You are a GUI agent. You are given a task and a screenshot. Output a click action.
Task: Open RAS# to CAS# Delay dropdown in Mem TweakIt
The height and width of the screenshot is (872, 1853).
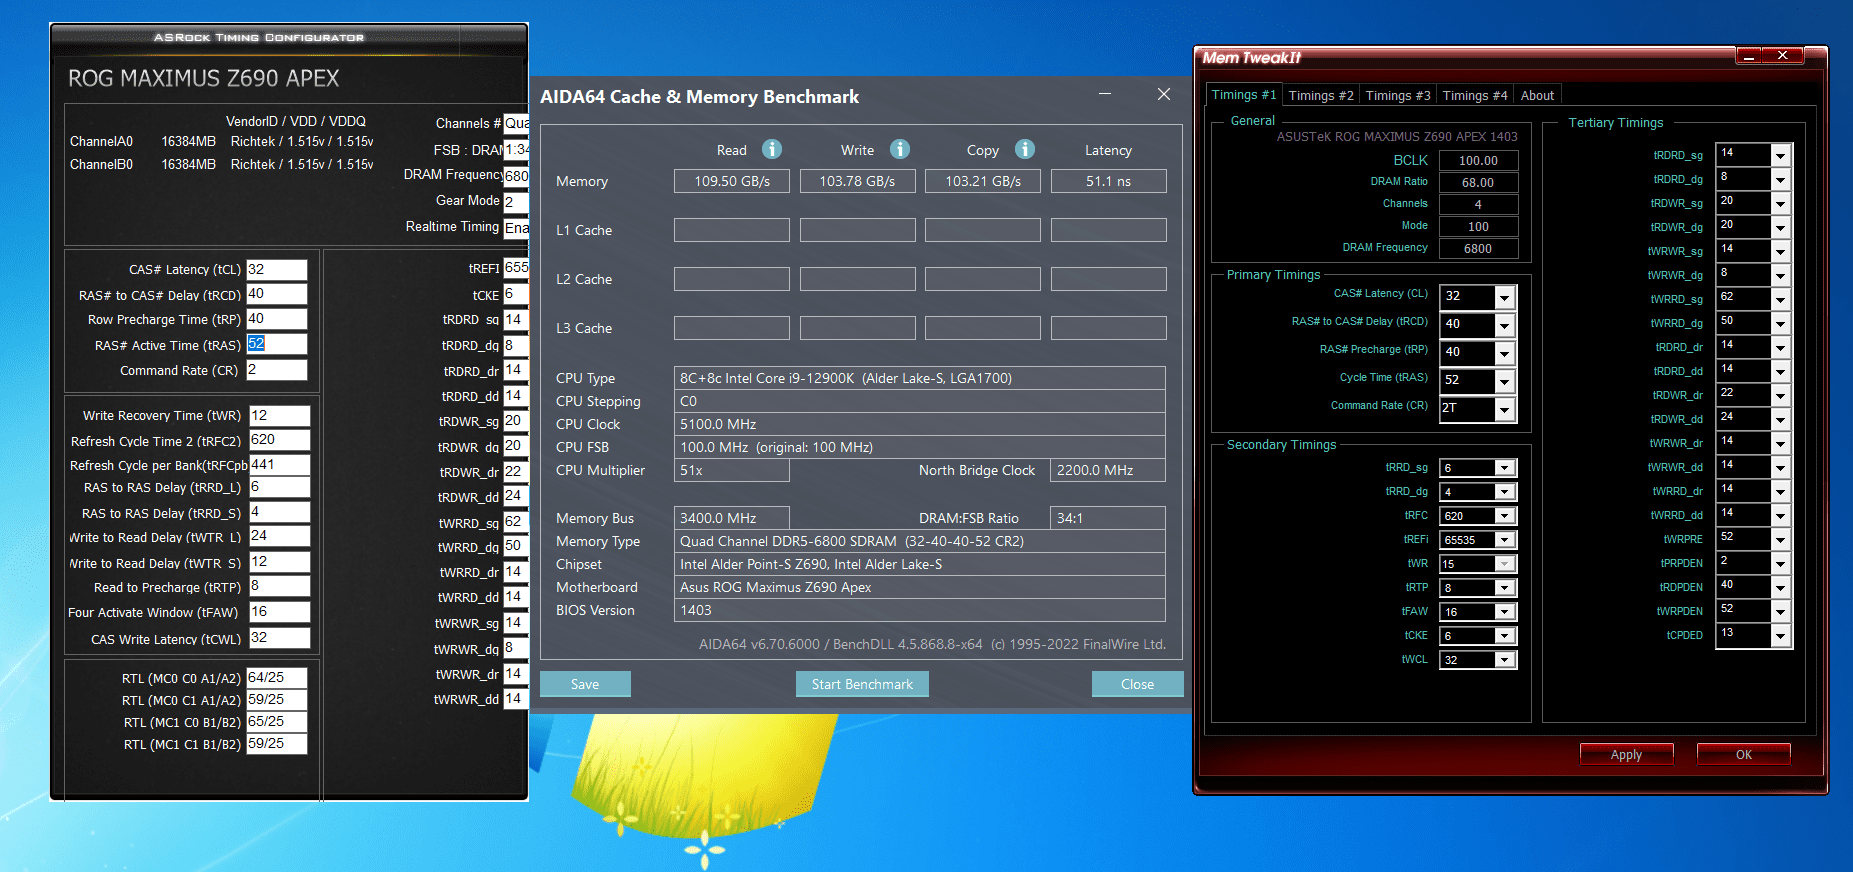point(1504,325)
